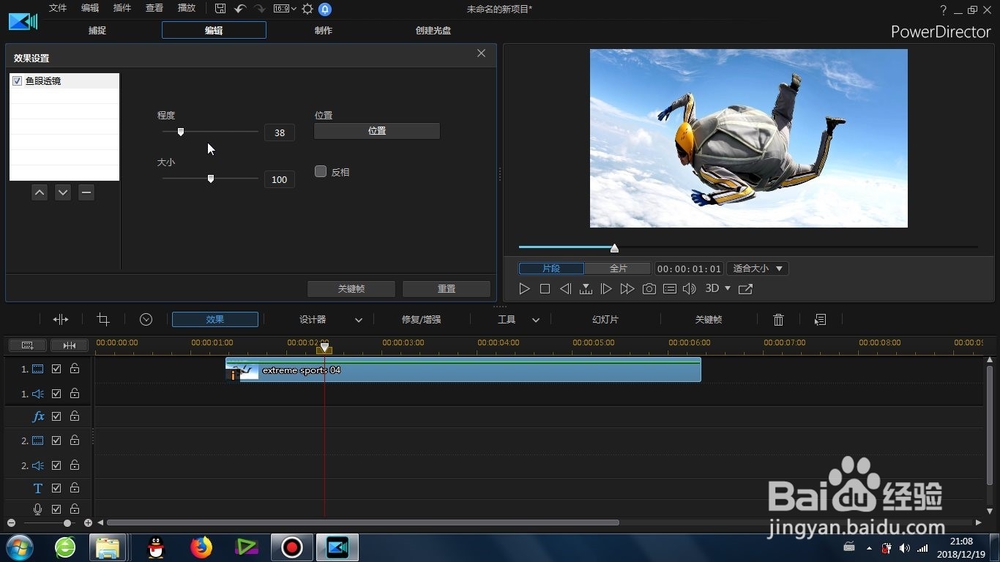Click the play button in preview
1000x562 pixels.
(524, 289)
